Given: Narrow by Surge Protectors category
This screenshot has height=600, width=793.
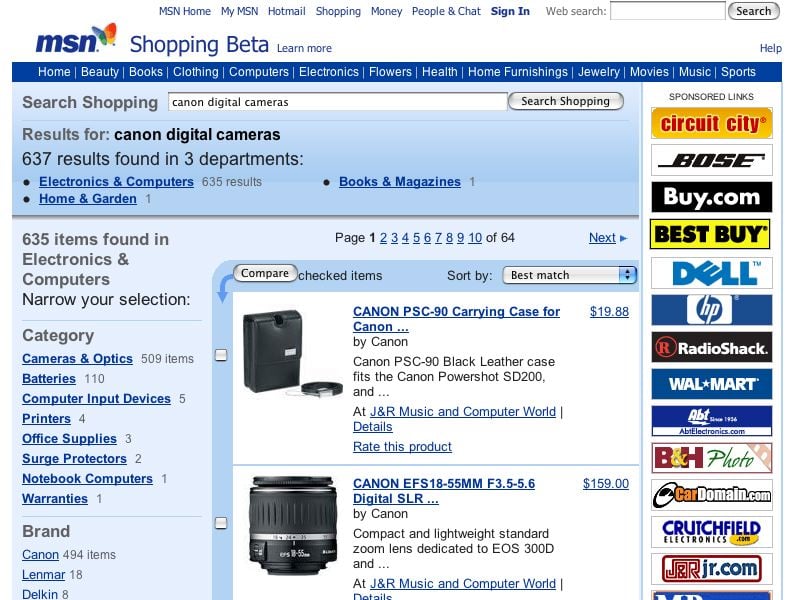Looking at the screenshot, I should point(74,459).
